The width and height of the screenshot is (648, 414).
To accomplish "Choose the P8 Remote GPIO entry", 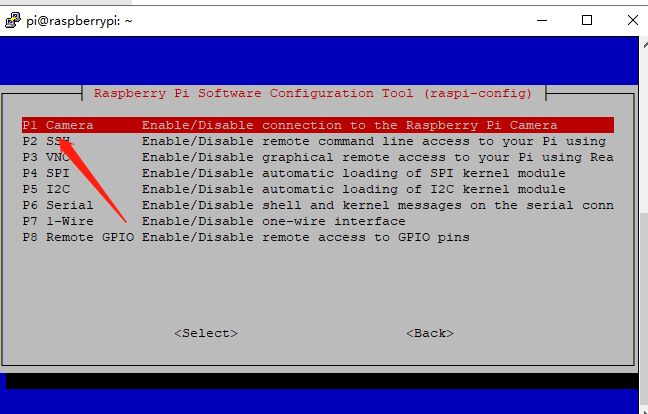I will click(318, 238).
